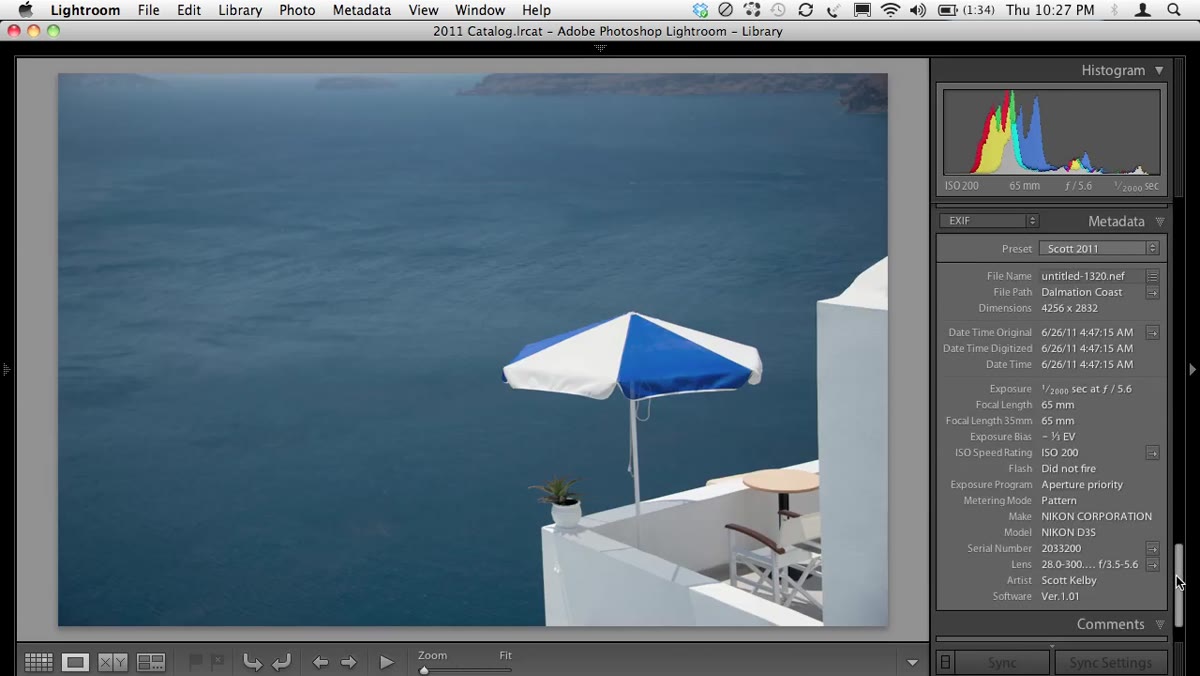Click the umbrella photo in Loupe view
Image resolution: width=1200 pixels, height=676 pixels.
(x=472, y=349)
